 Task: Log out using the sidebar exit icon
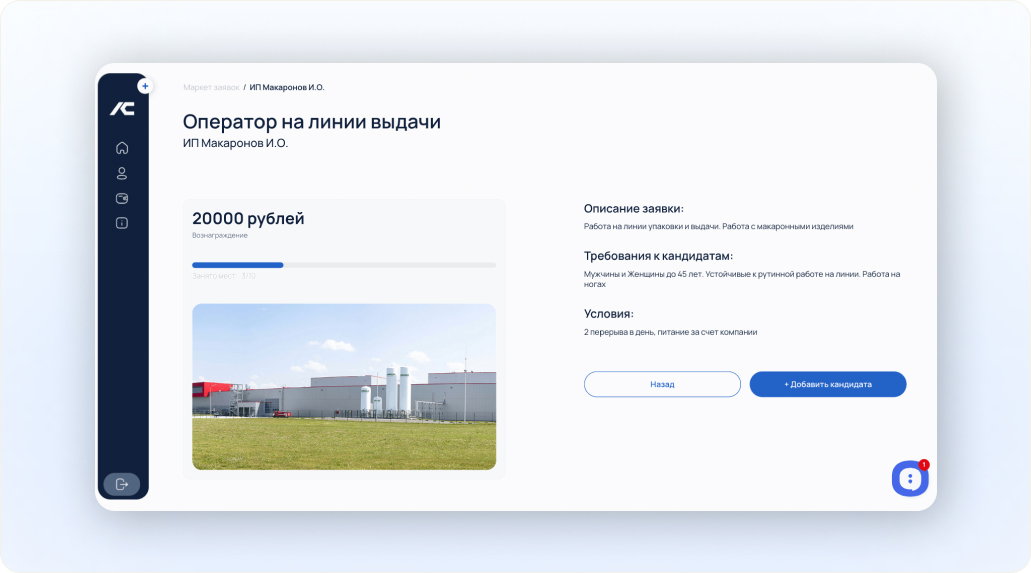coord(122,484)
